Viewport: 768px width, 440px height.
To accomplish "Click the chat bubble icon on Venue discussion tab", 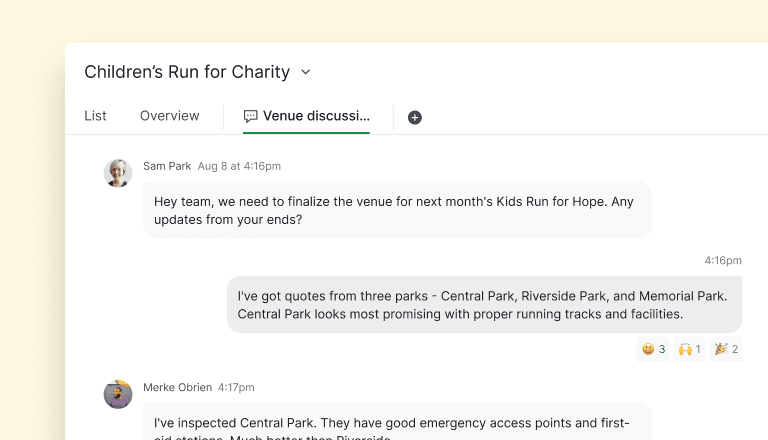I will coord(250,116).
